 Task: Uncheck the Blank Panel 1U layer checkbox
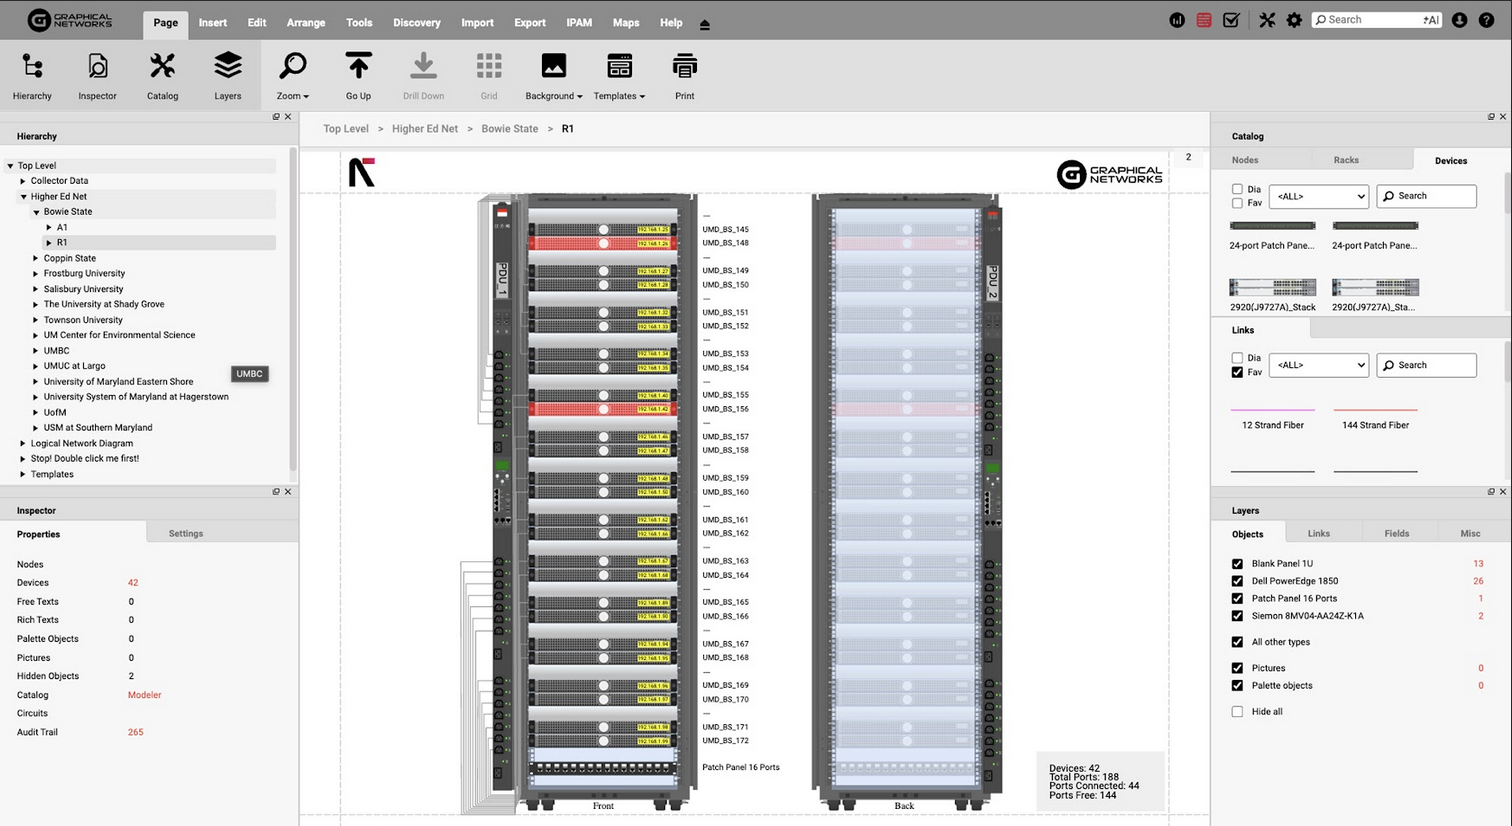click(x=1237, y=564)
